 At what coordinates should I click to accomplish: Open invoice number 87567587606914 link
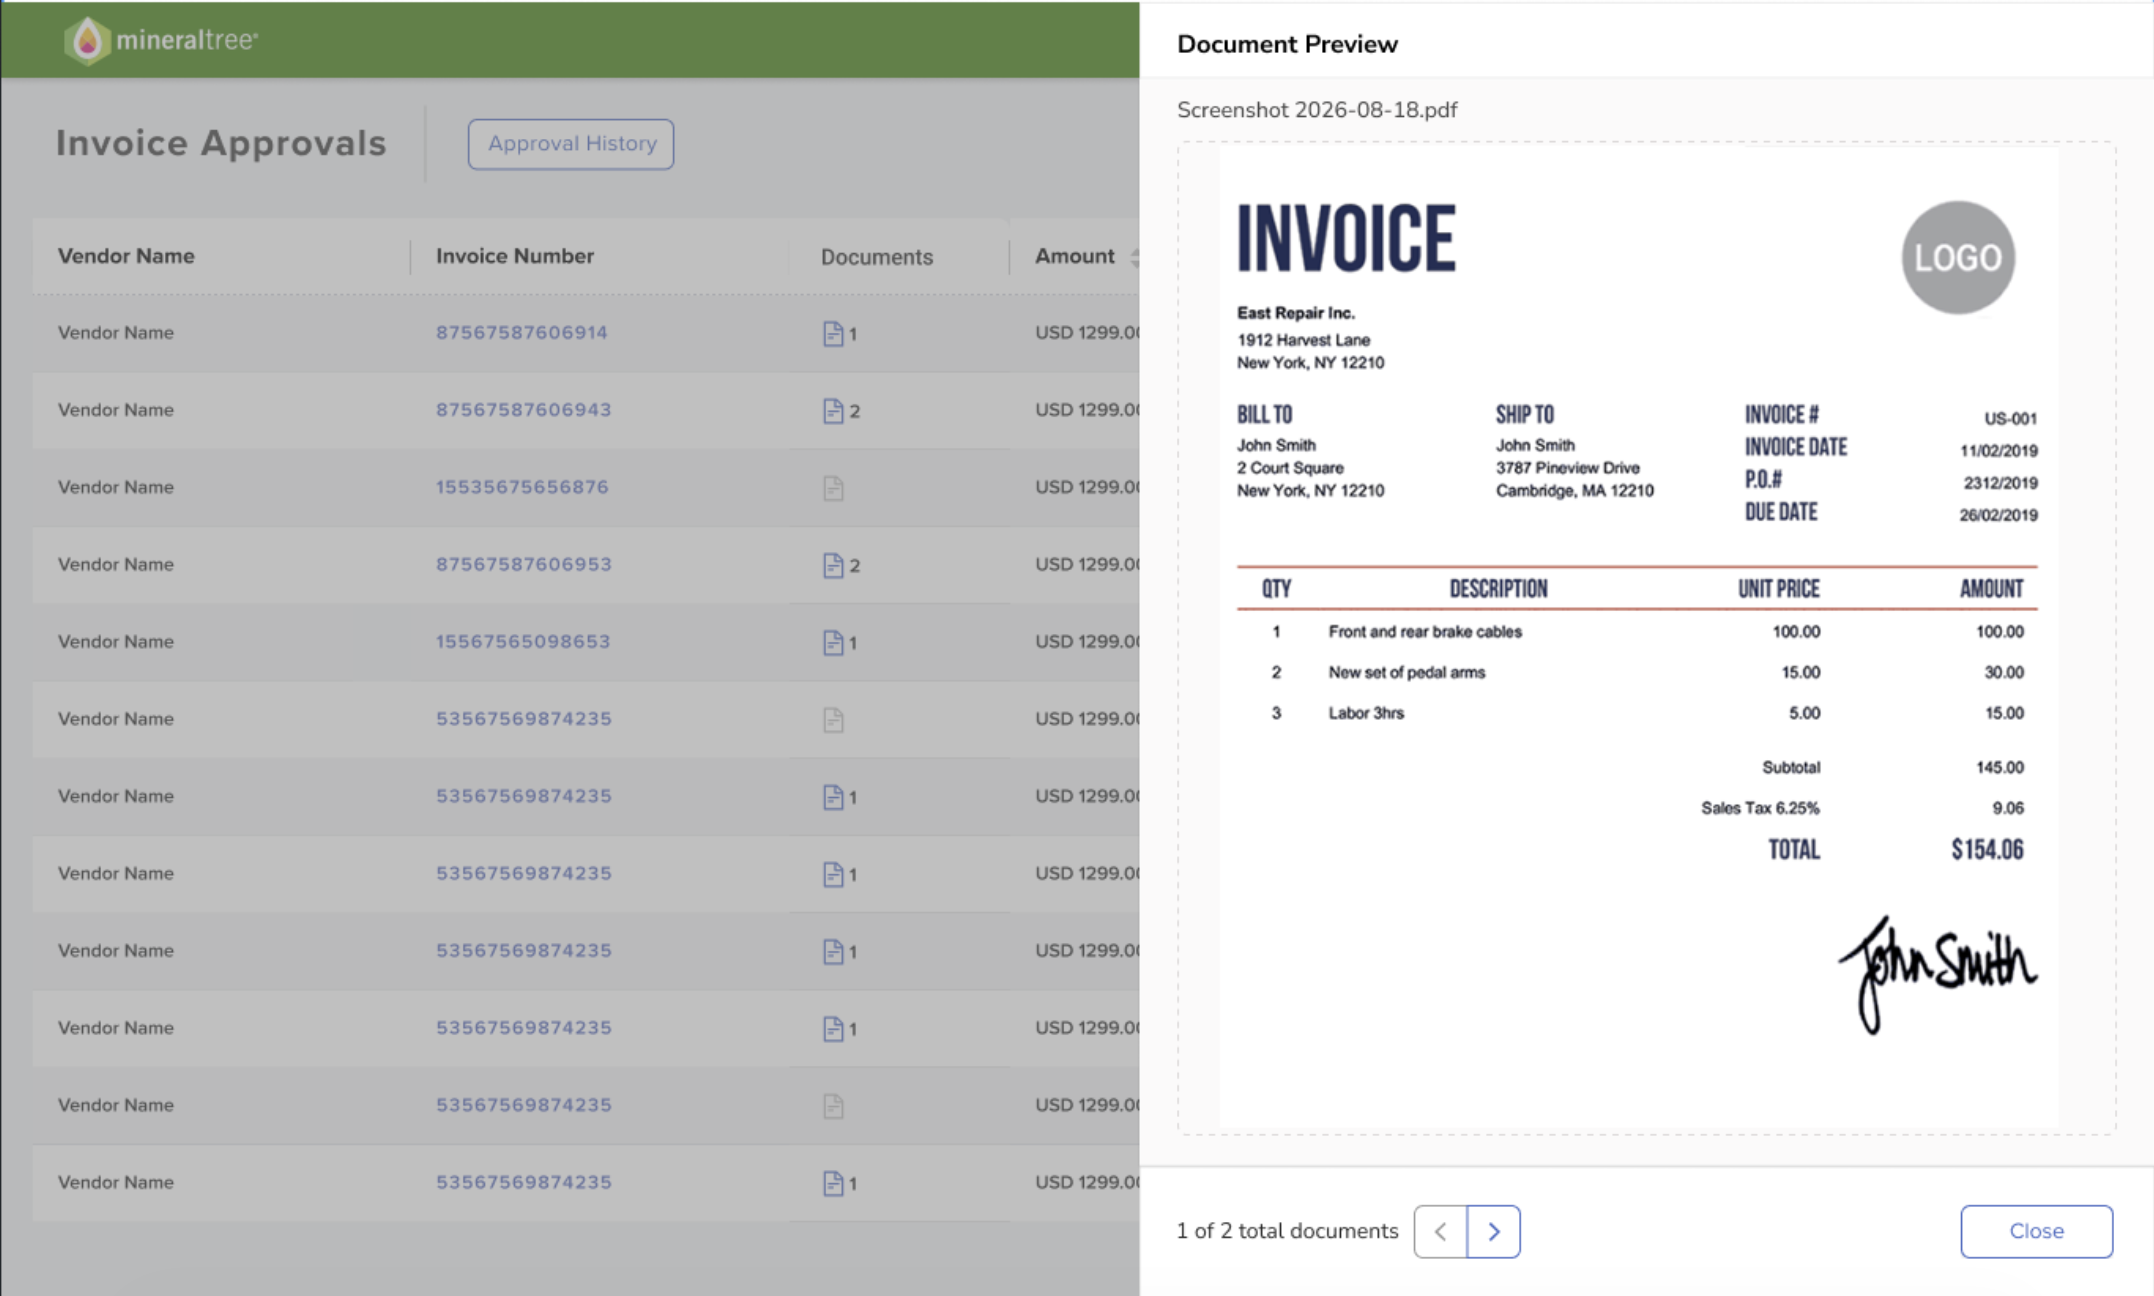tap(521, 332)
